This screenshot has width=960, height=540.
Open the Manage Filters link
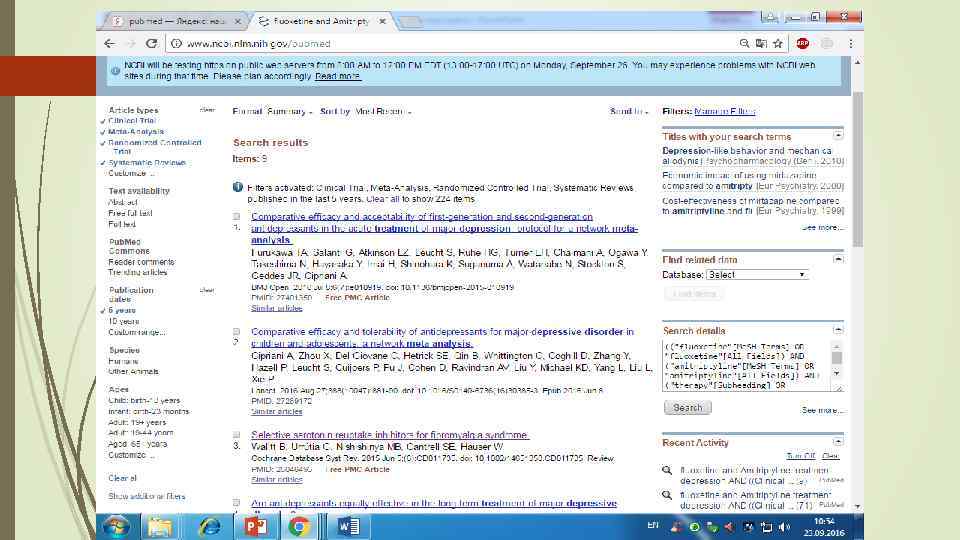(x=725, y=111)
